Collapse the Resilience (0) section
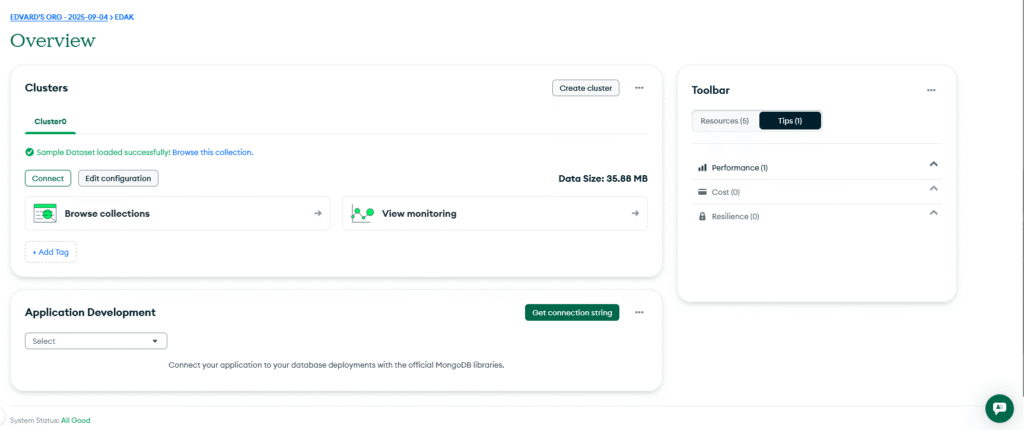Image resolution: width=1024 pixels, height=430 pixels. pos(933,212)
